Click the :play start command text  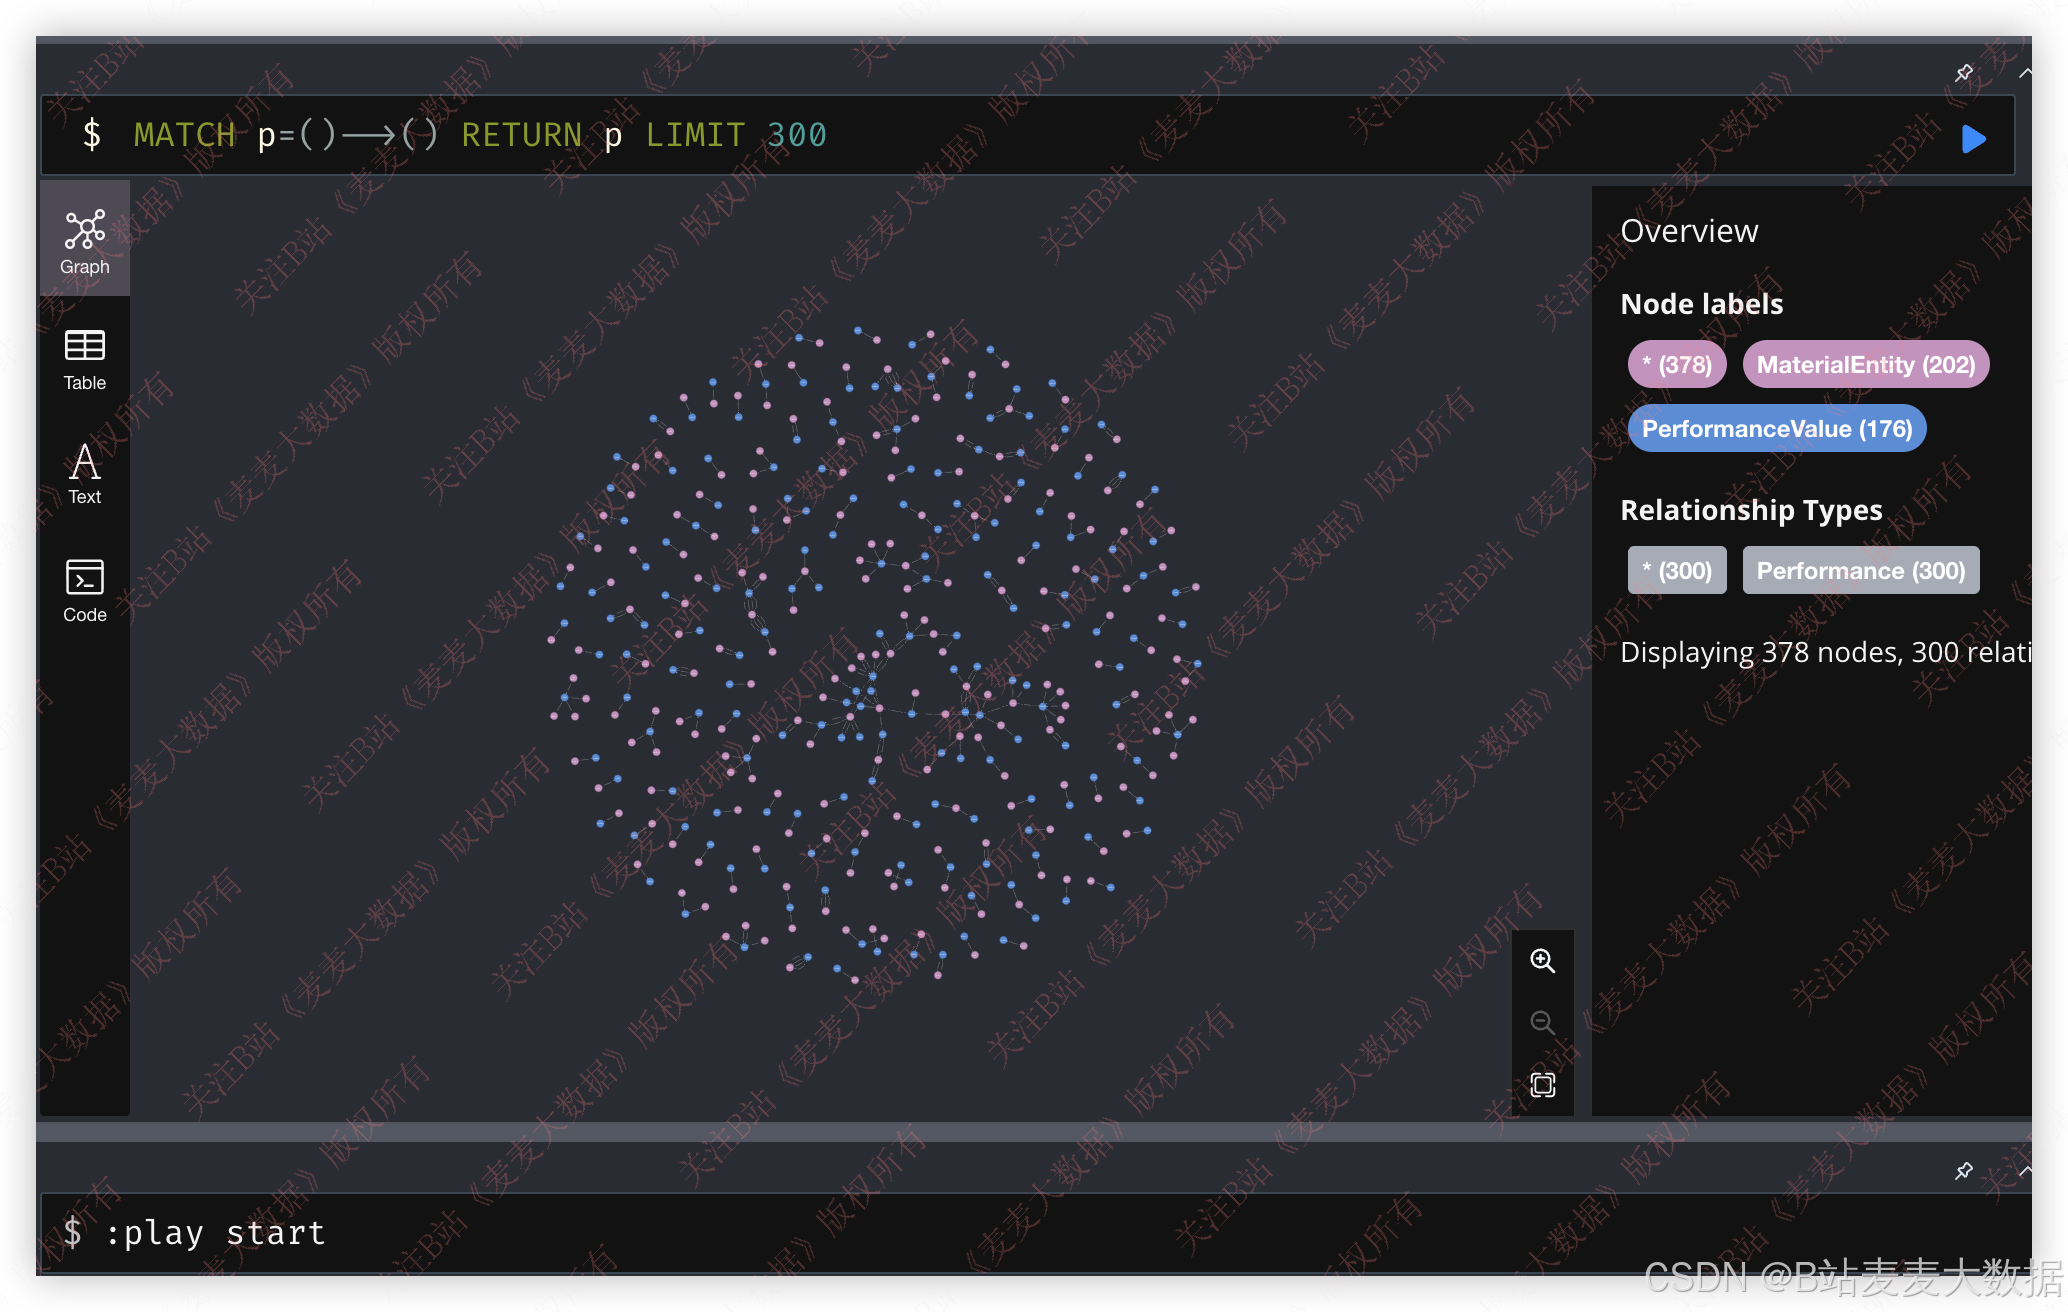click(215, 1233)
